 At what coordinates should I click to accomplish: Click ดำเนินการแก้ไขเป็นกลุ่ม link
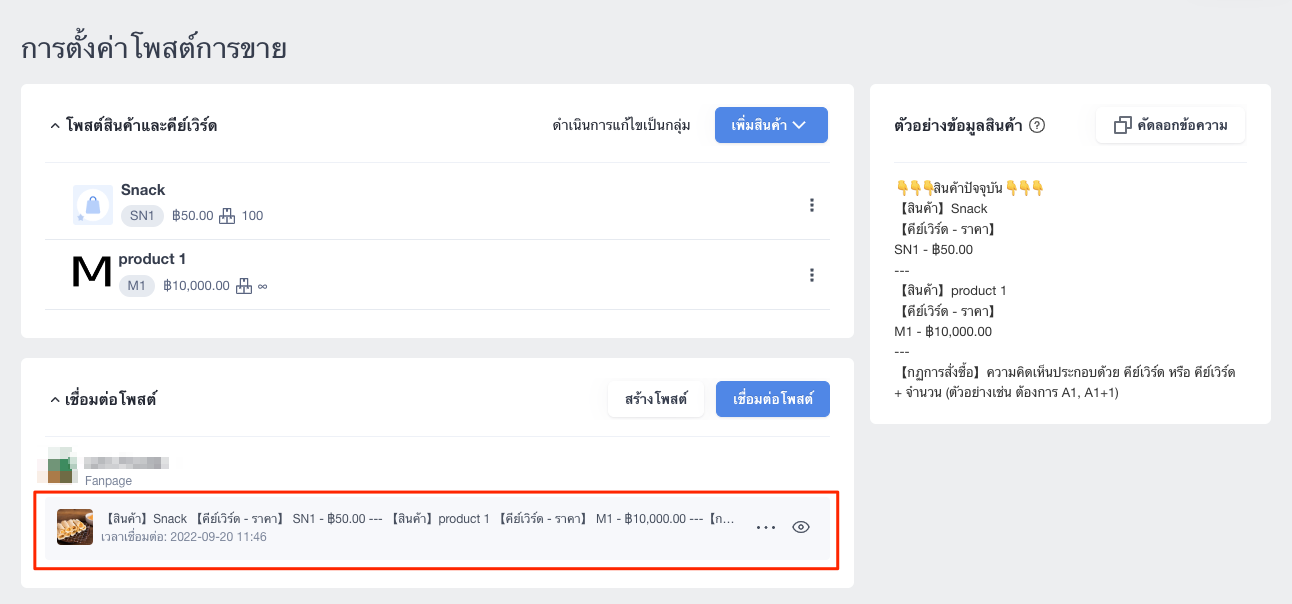(x=621, y=125)
